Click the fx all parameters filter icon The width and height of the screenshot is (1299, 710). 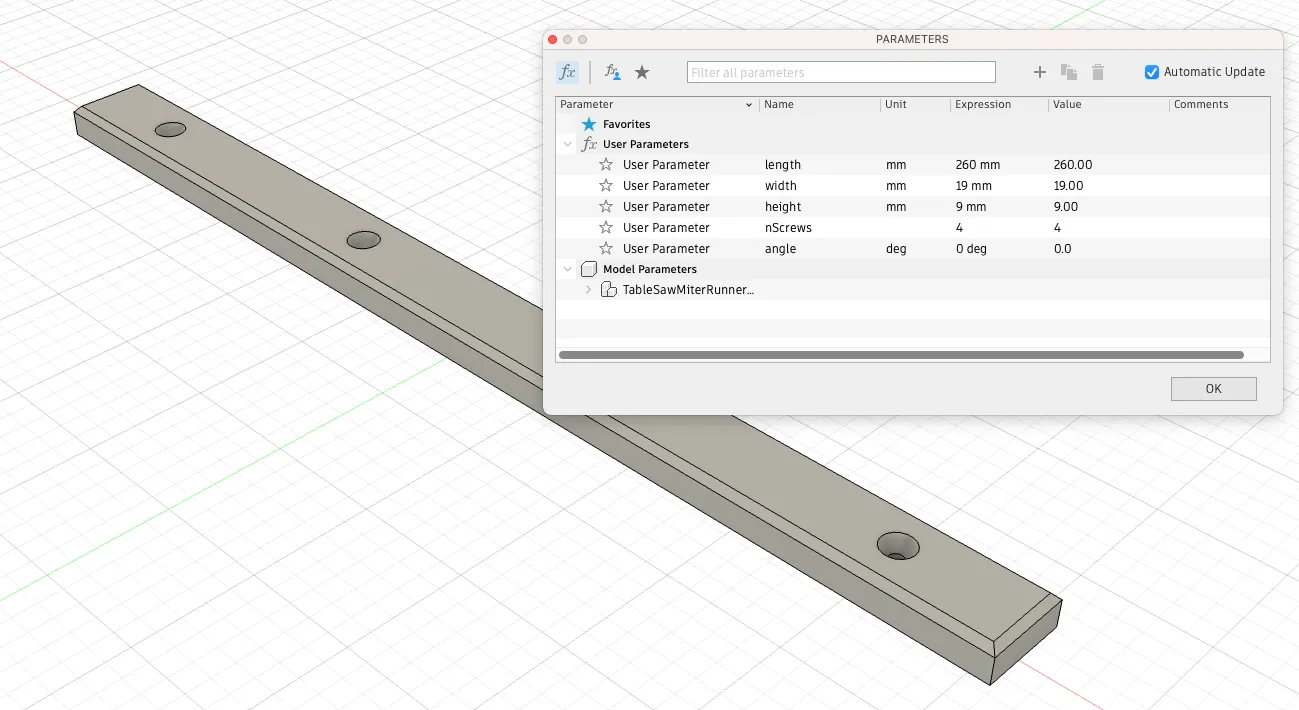567,72
